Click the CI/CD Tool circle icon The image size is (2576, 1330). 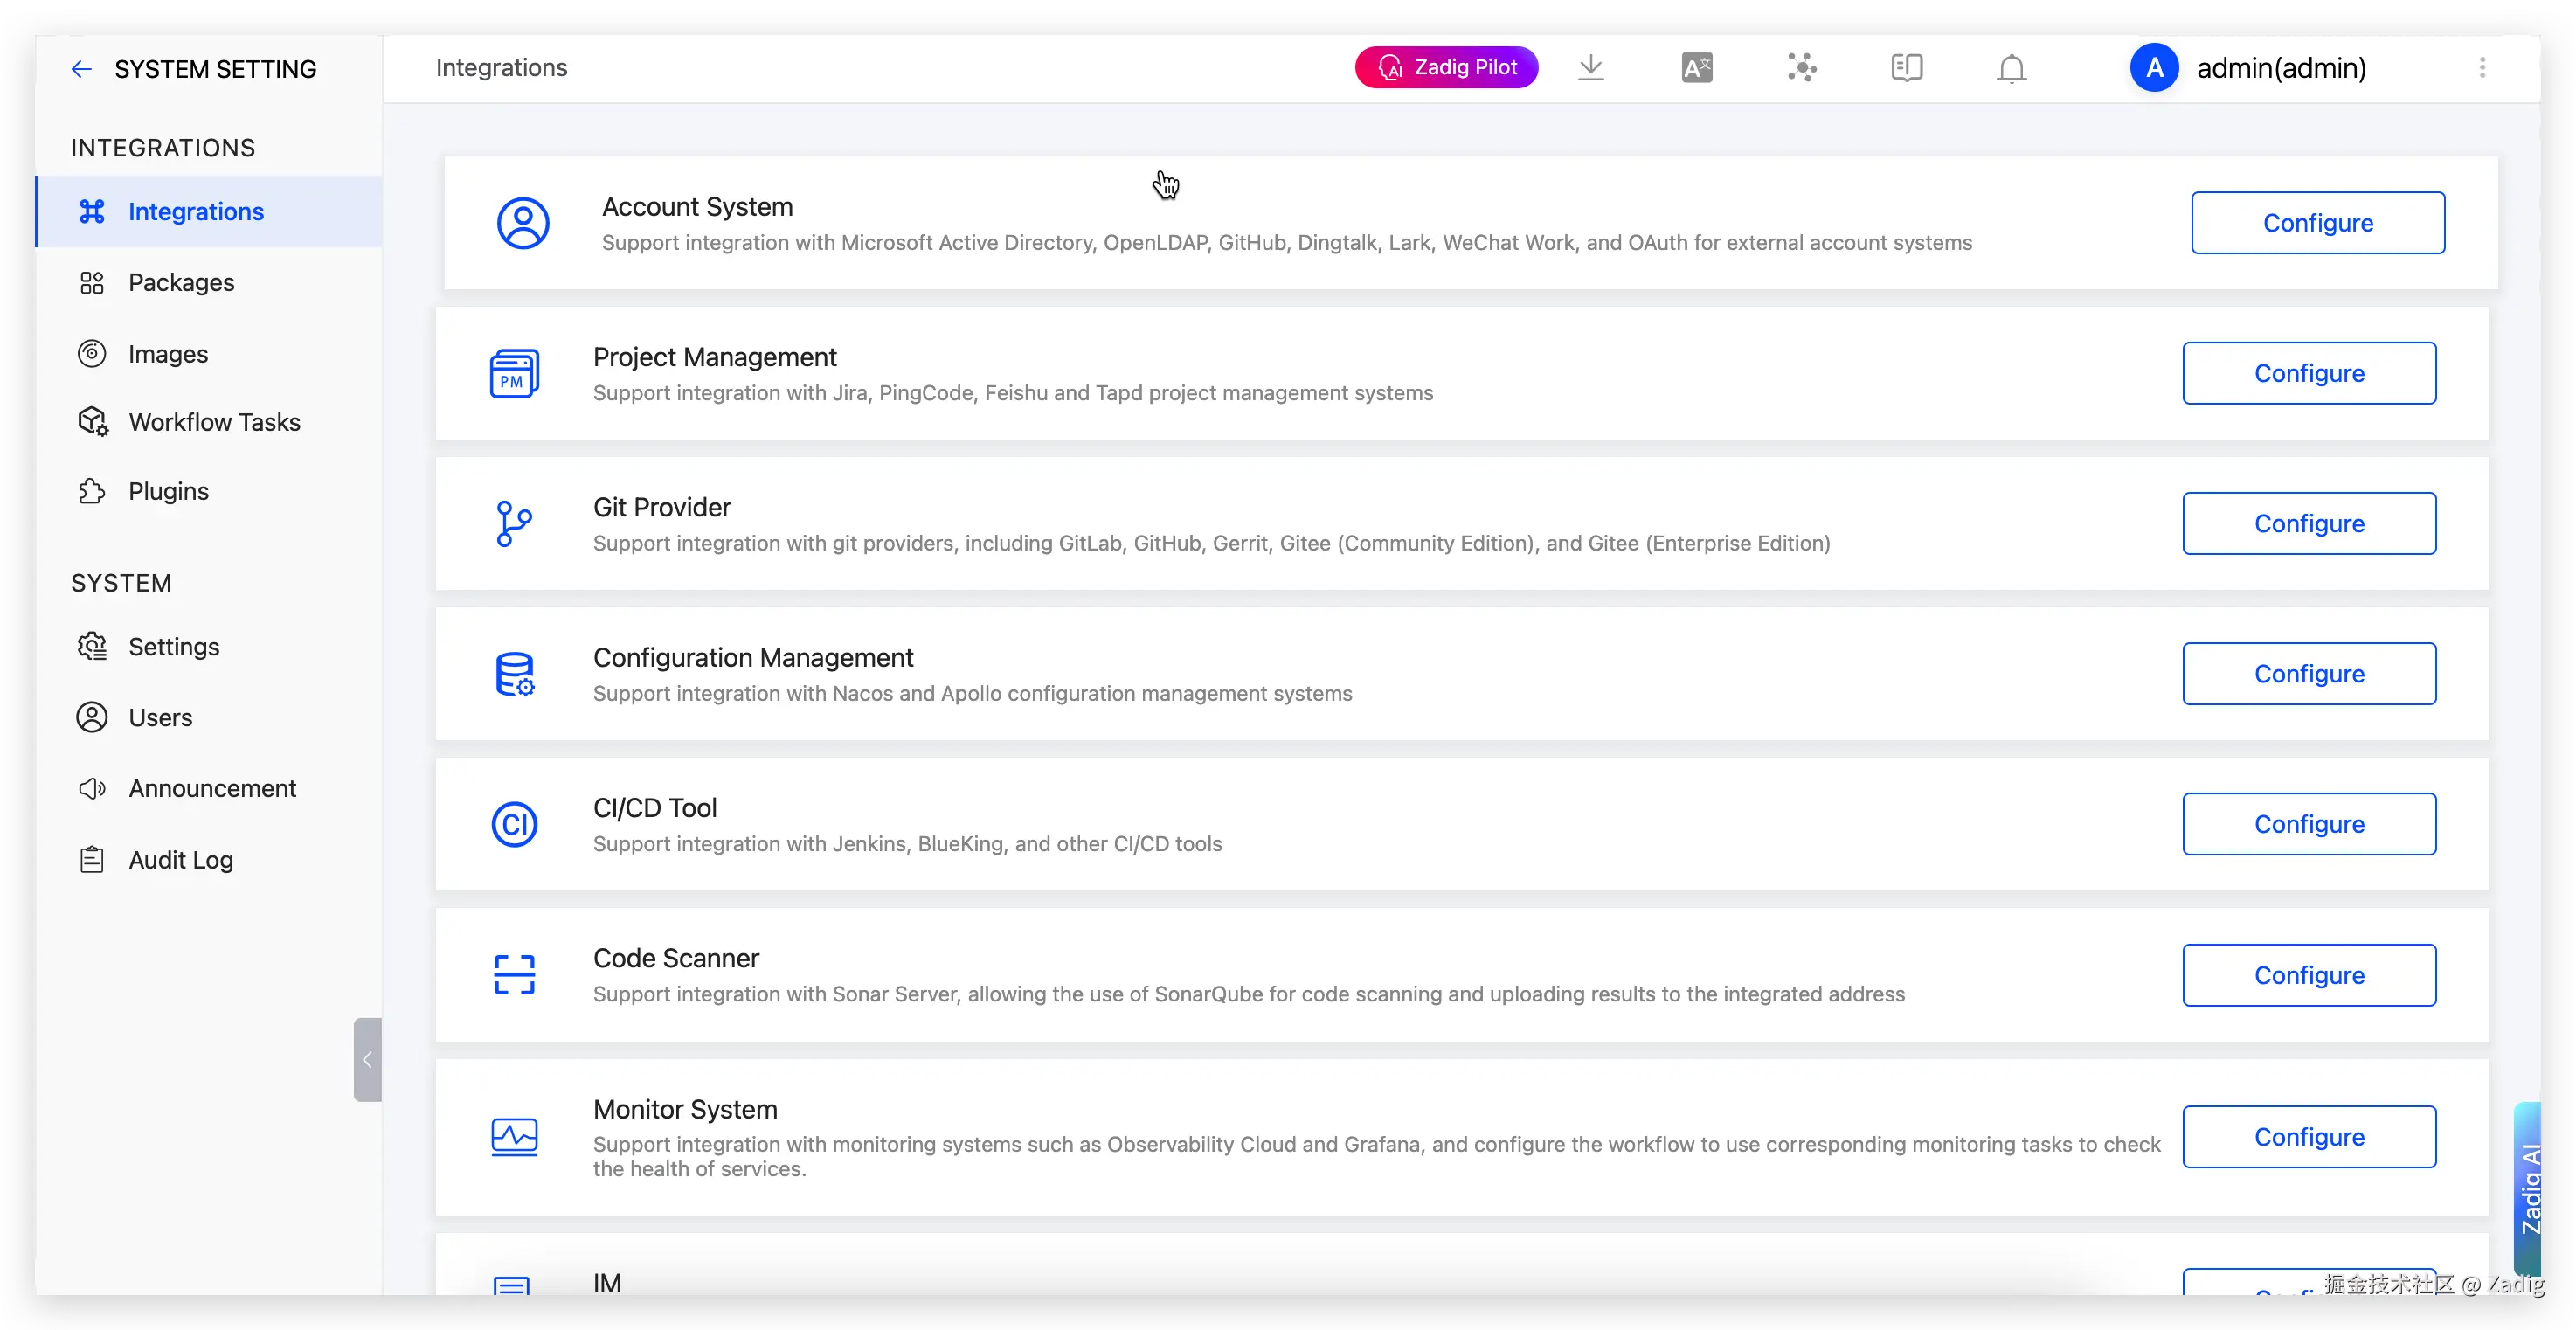coord(514,825)
